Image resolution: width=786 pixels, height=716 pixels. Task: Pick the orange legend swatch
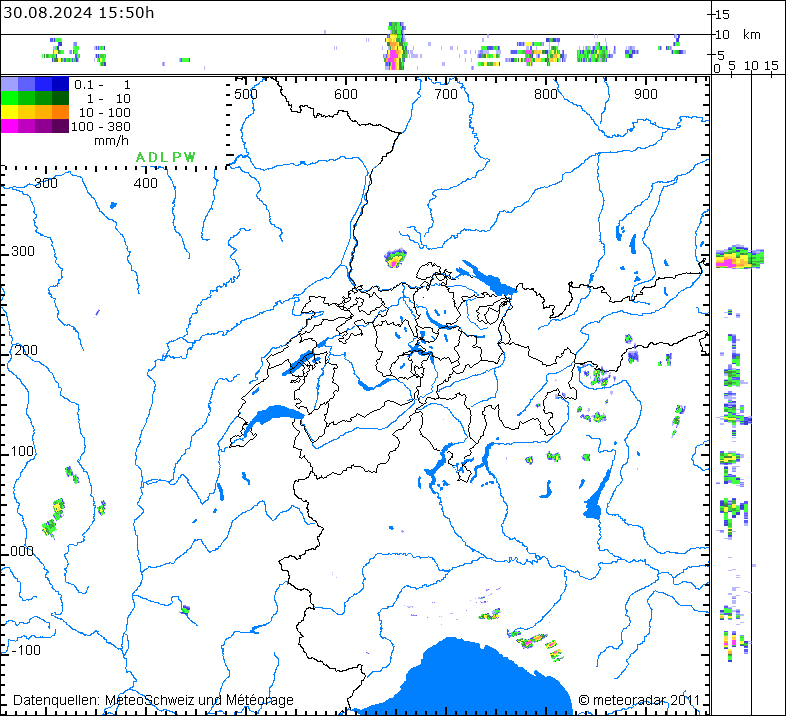[x=60, y=112]
